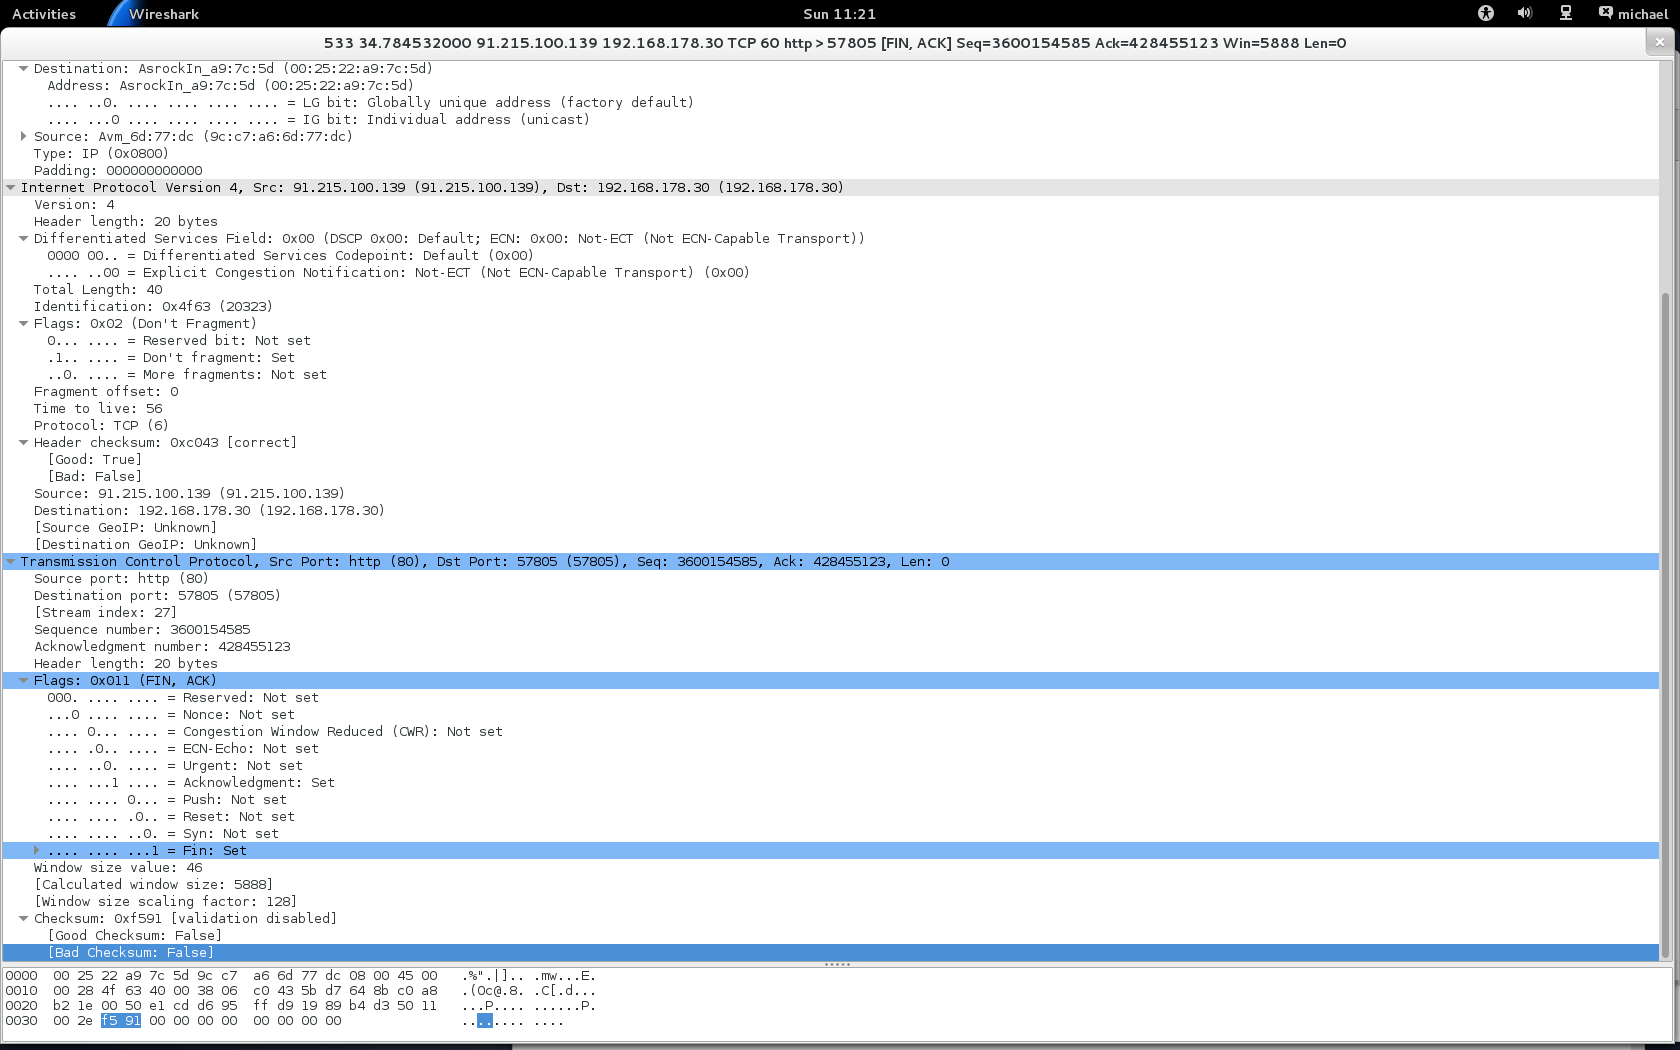Select the Protocol: TCP (6) row
The width and height of the screenshot is (1680, 1050).
click(831, 426)
